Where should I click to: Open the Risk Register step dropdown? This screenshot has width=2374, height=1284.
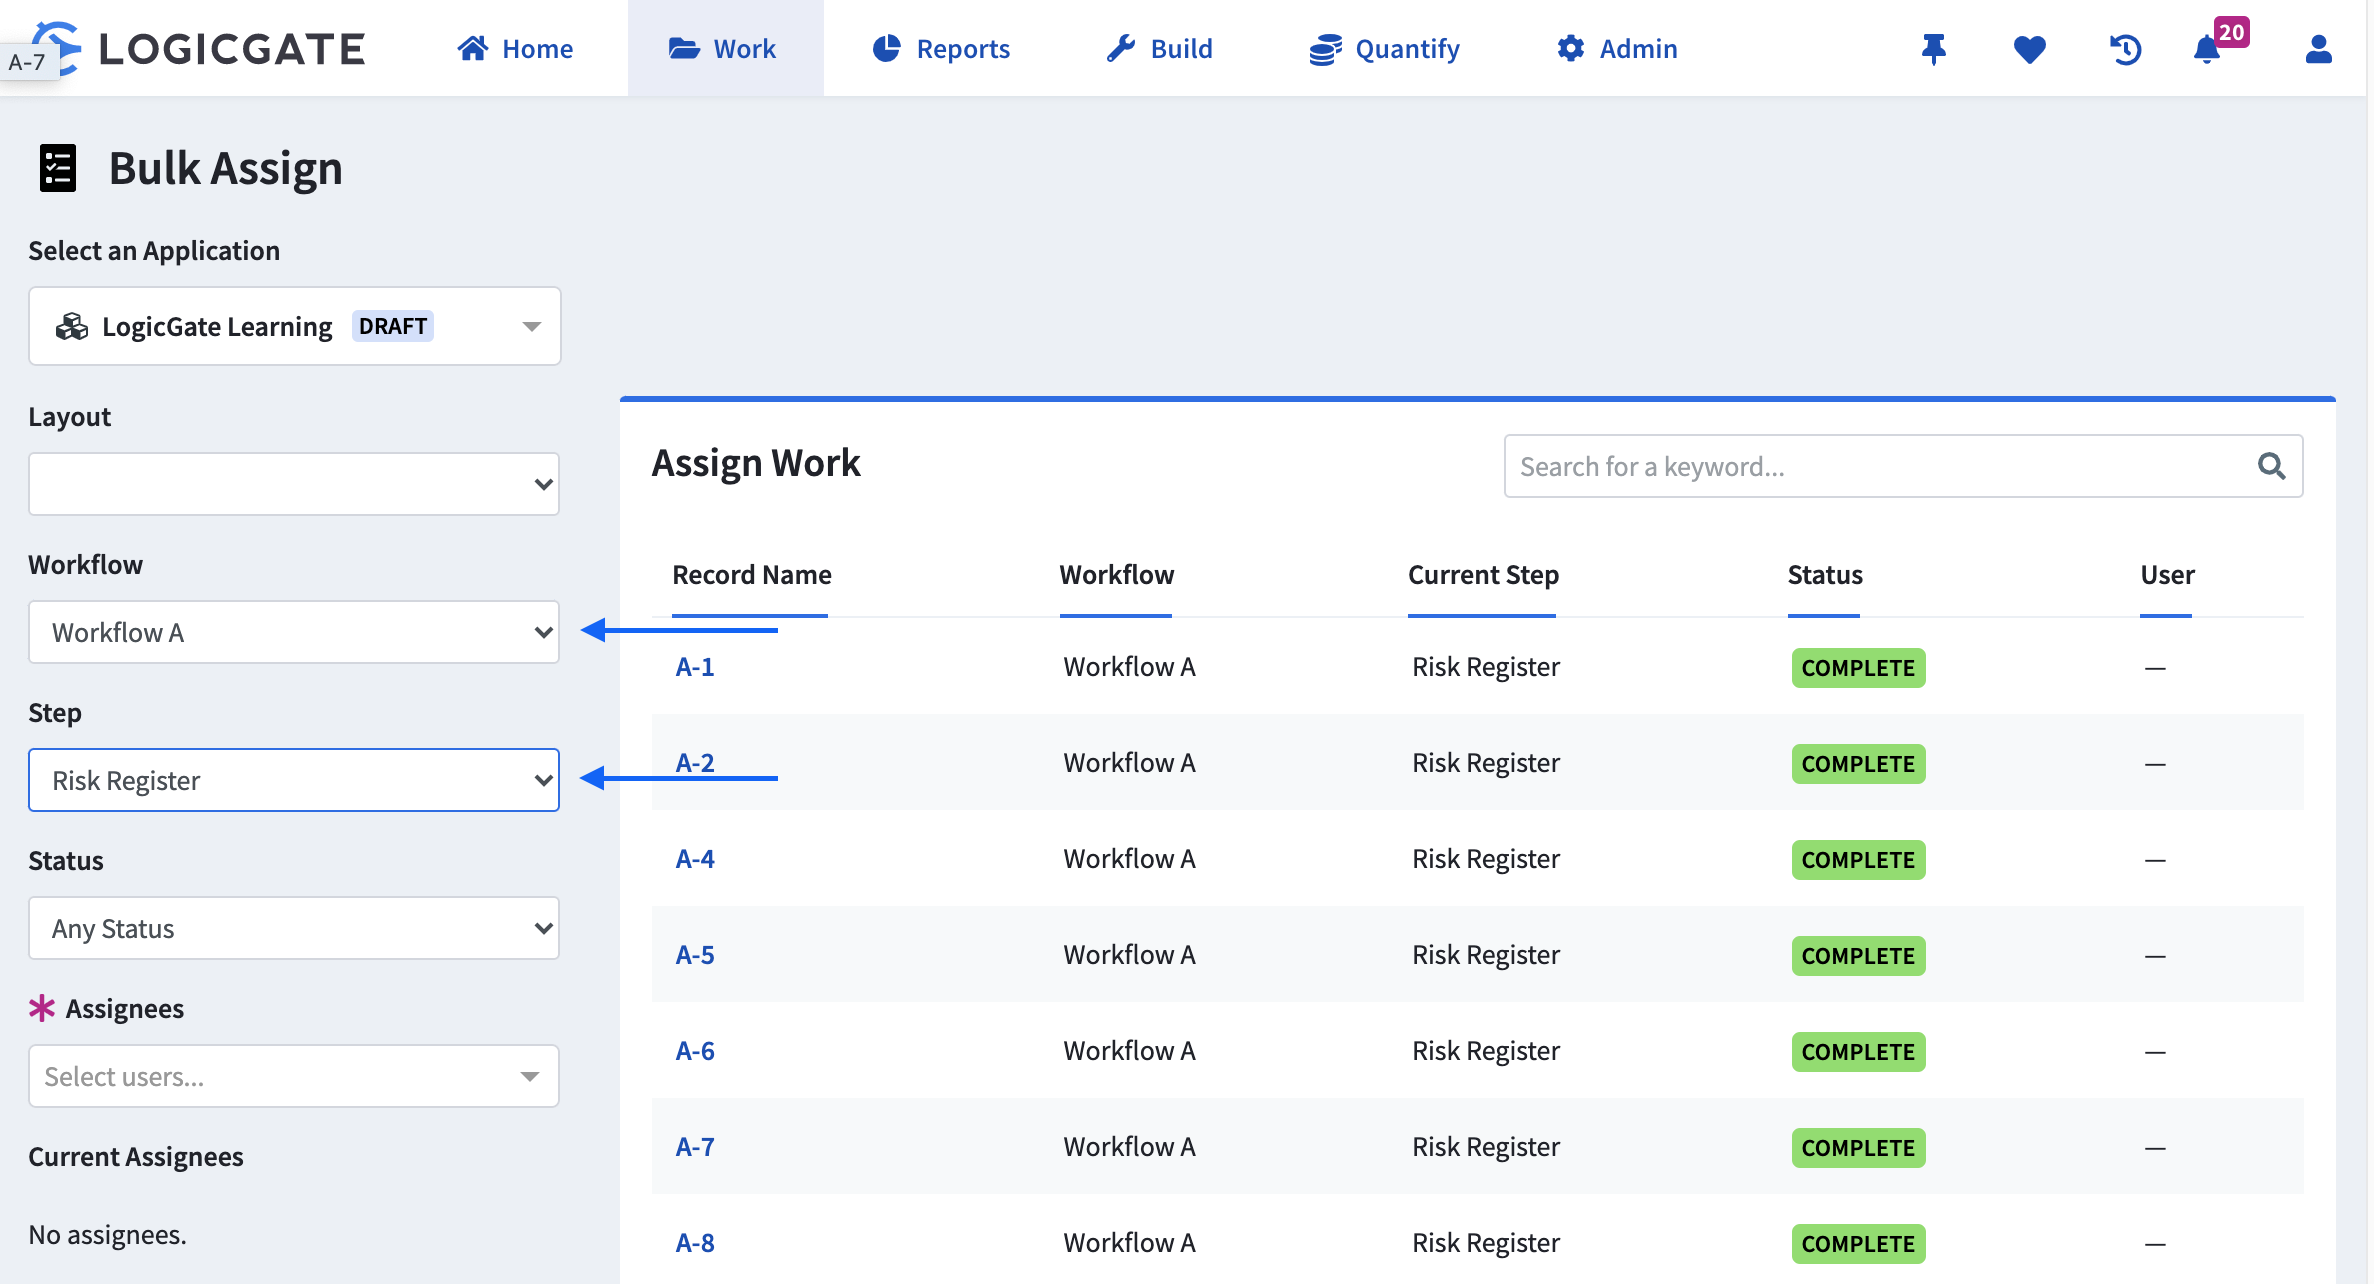294,780
